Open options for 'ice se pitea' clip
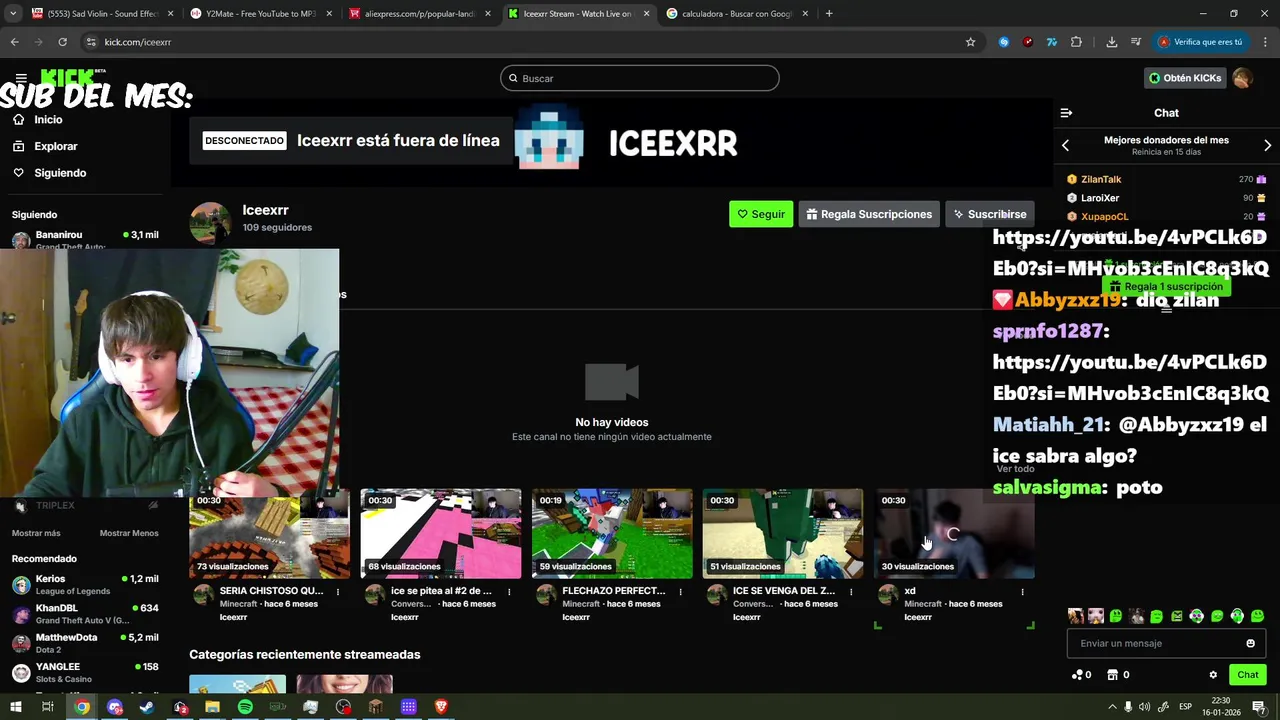 pyautogui.click(x=509, y=592)
